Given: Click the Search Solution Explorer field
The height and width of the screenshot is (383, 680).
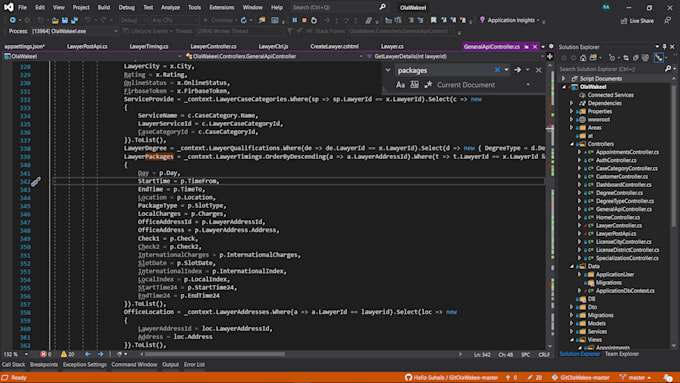Looking at the screenshot, I should [x=611, y=69].
